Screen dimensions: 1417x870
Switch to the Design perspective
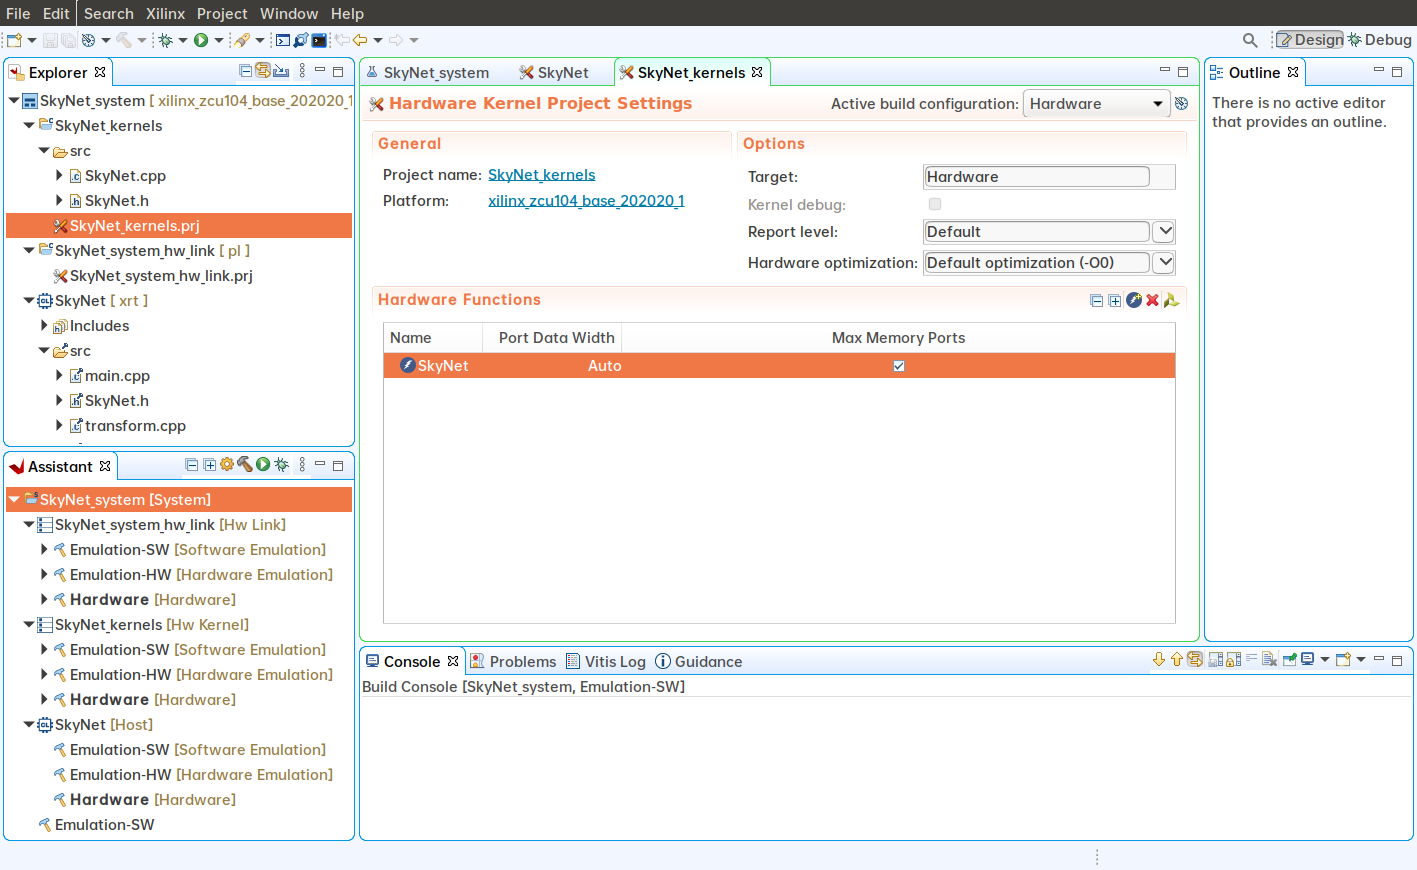coord(1310,40)
